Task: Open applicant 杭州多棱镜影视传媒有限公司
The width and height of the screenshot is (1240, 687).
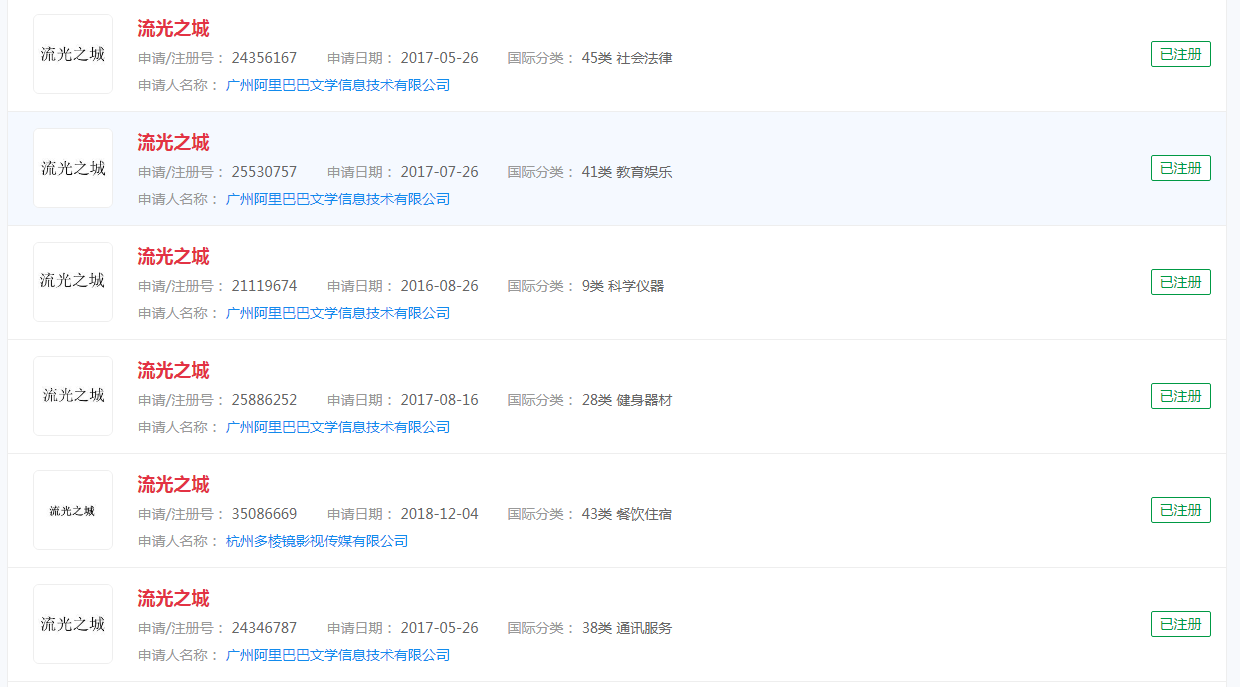Action: coord(317,541)
